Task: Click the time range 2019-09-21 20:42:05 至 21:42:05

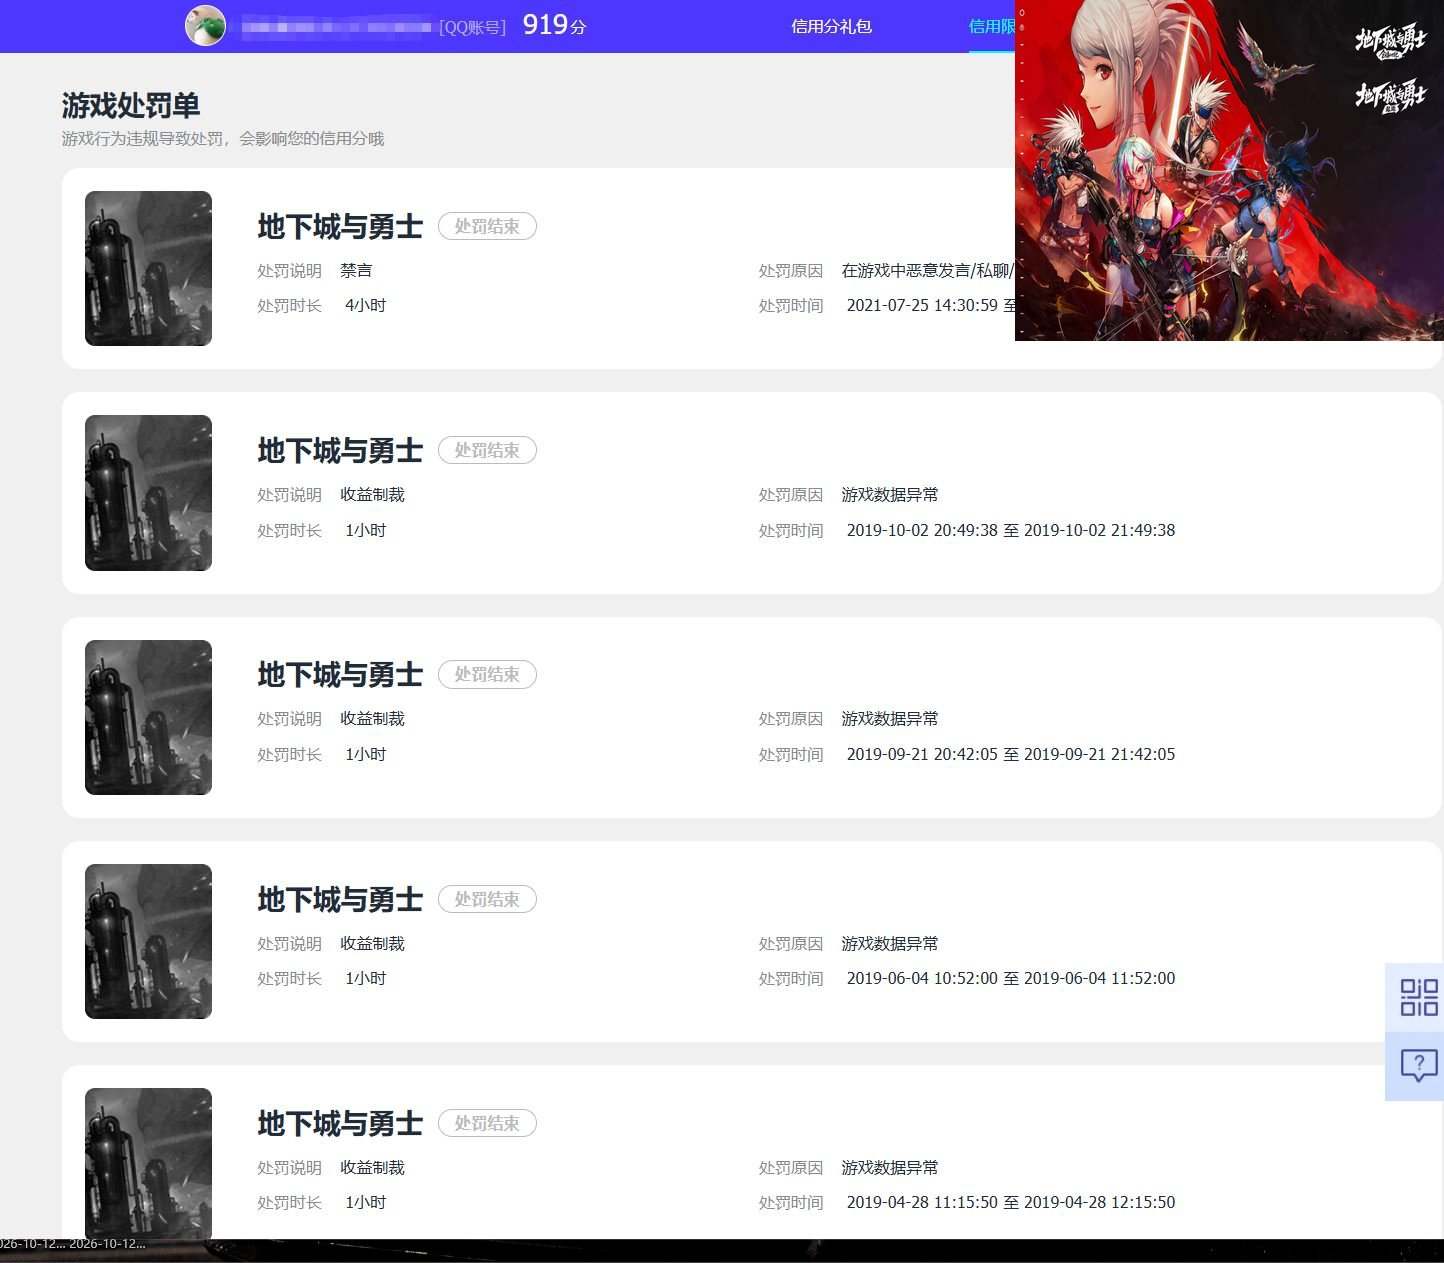Action: click(1011, 754)
